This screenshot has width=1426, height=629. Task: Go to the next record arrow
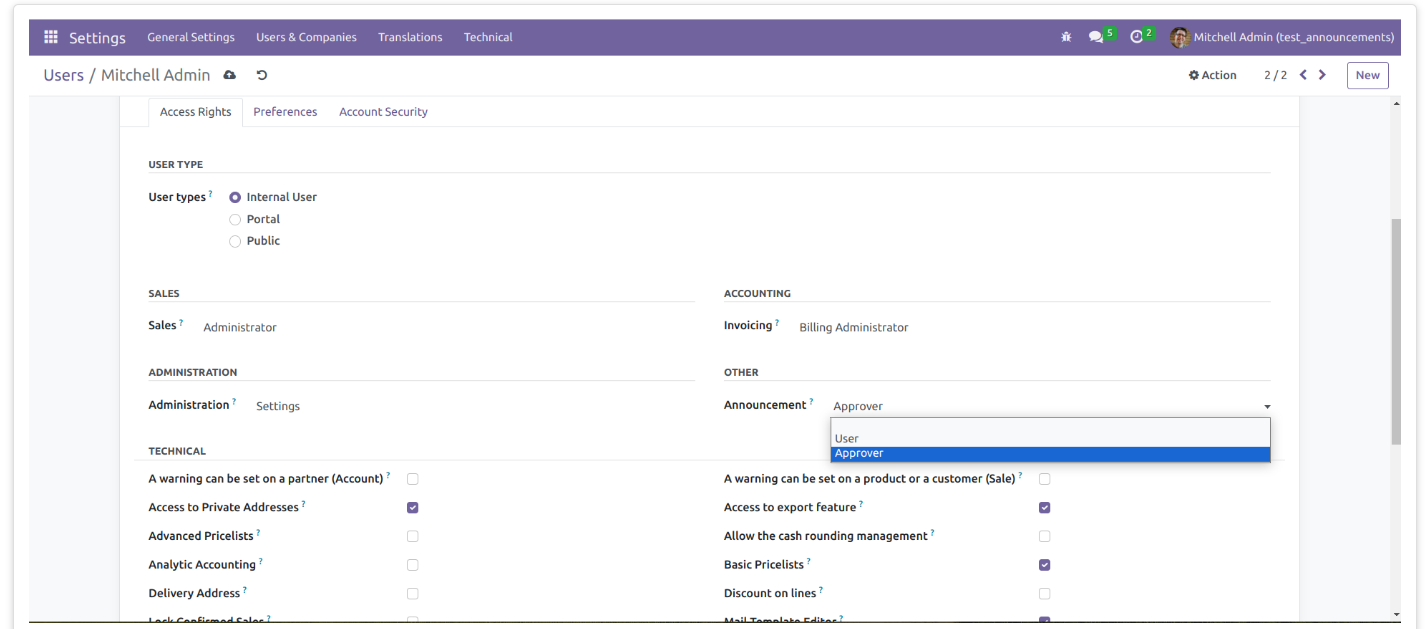(1322, 75)
